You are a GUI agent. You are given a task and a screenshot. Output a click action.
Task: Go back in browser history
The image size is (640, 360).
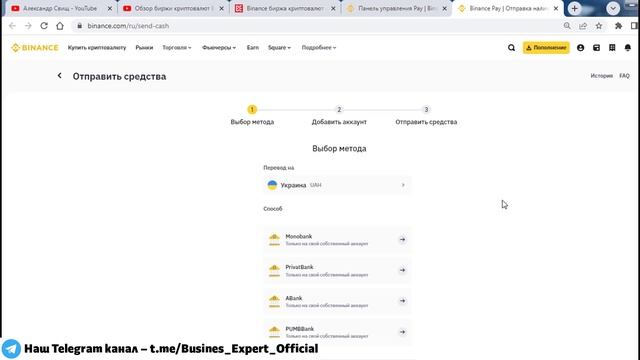pos(12,26)
